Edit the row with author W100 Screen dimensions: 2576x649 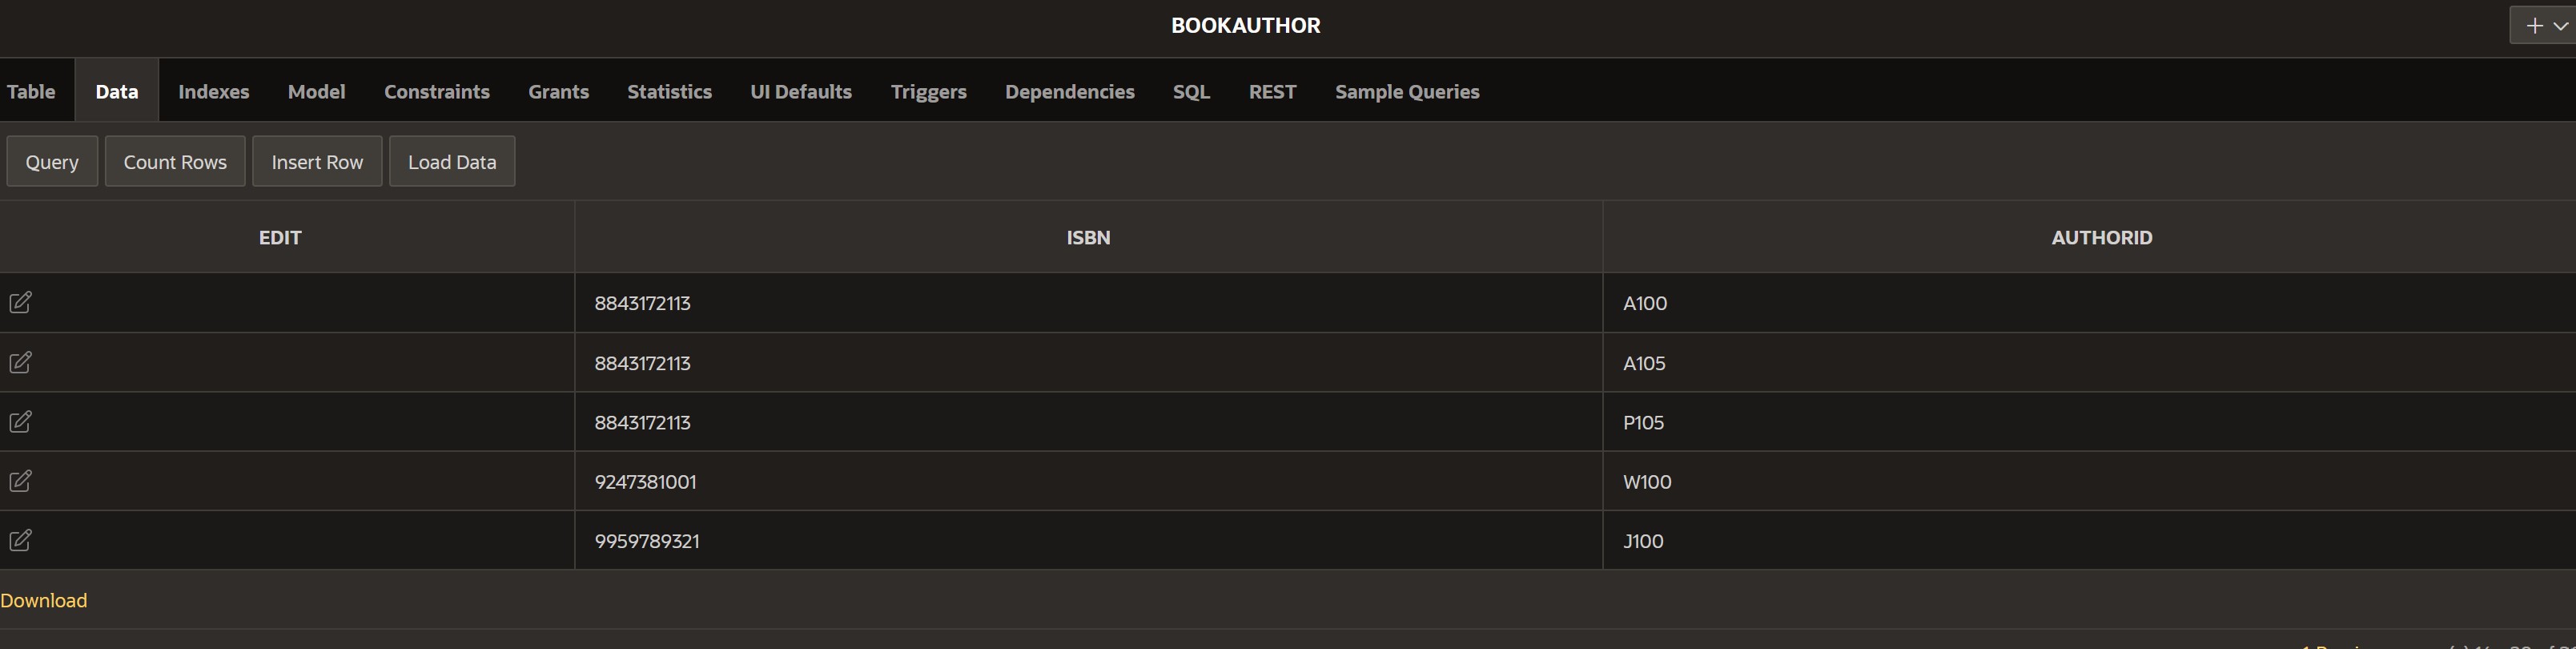point(20,481)
